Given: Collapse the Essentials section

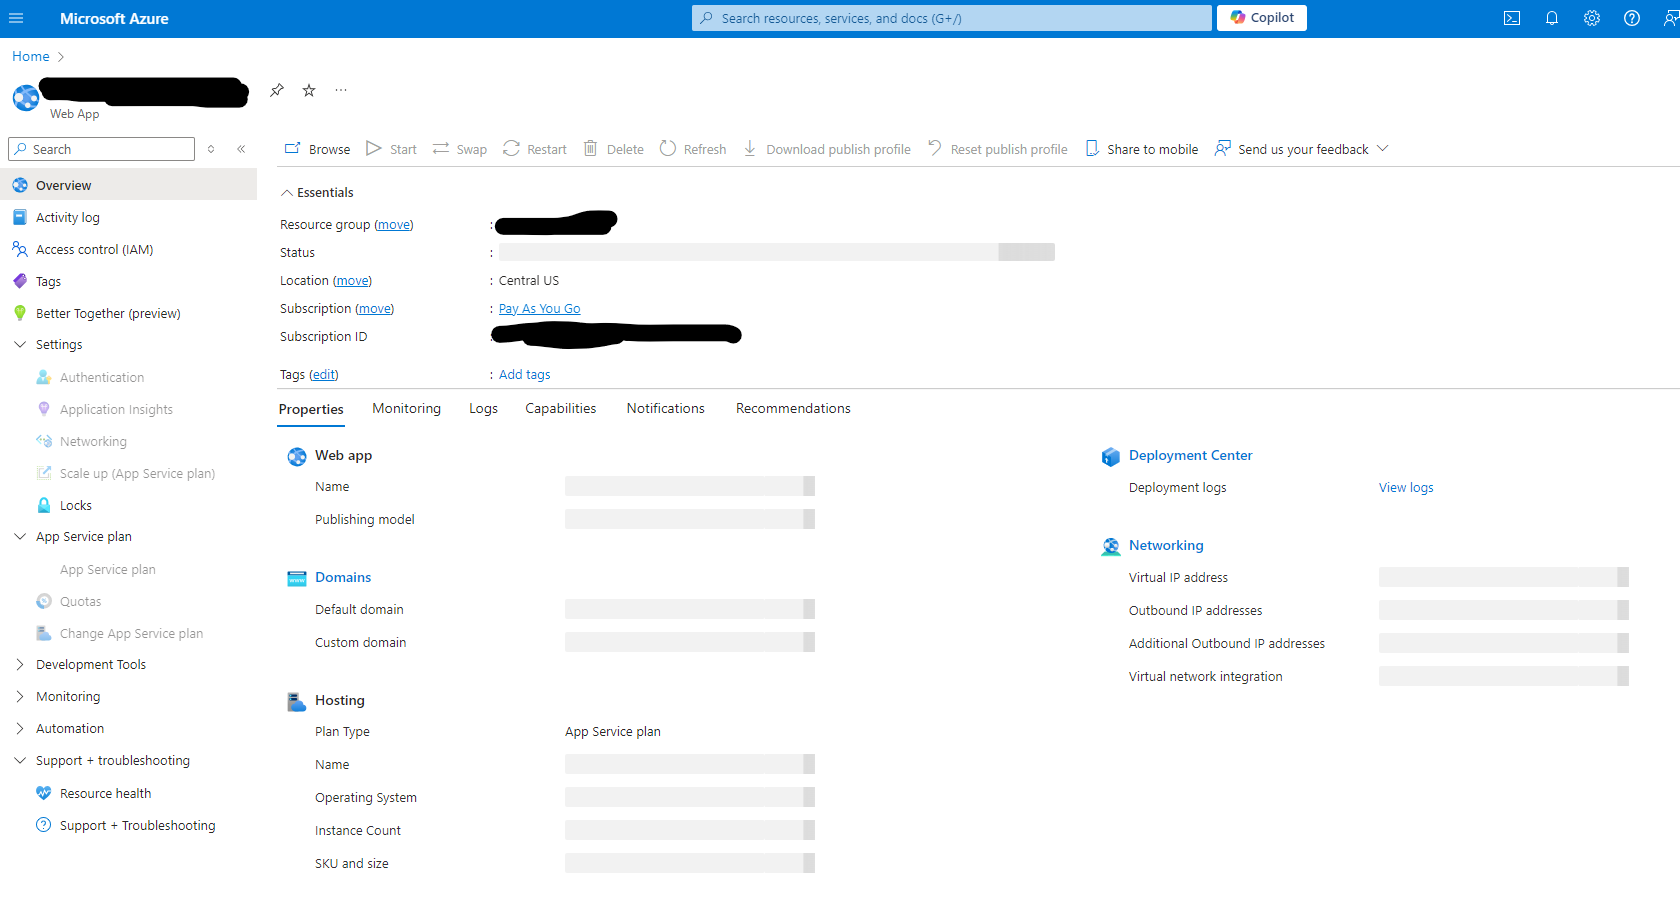Looking at the screenshot, I should (x=317, y=192).
